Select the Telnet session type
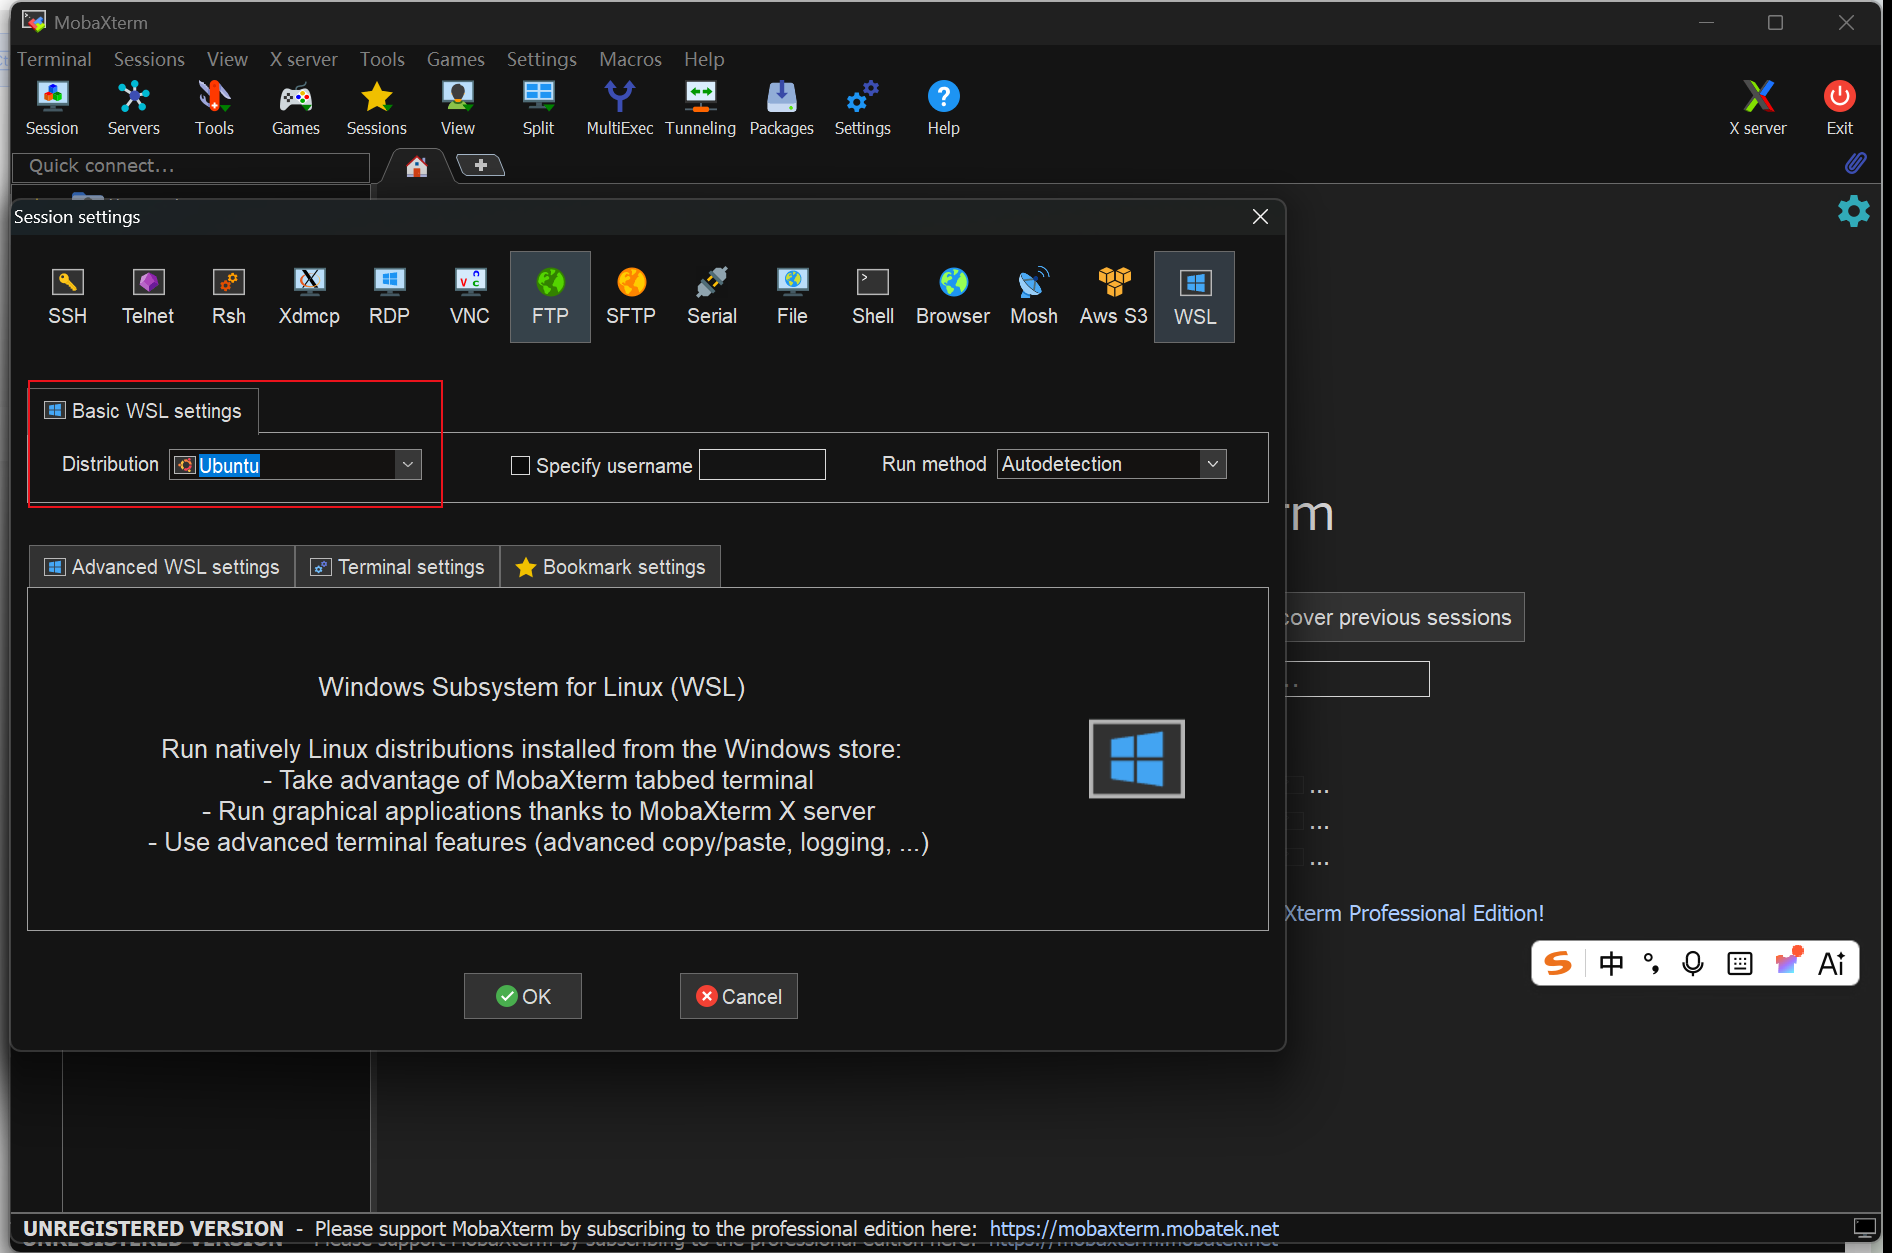The image size is (1892, 1253). (148, 297)
